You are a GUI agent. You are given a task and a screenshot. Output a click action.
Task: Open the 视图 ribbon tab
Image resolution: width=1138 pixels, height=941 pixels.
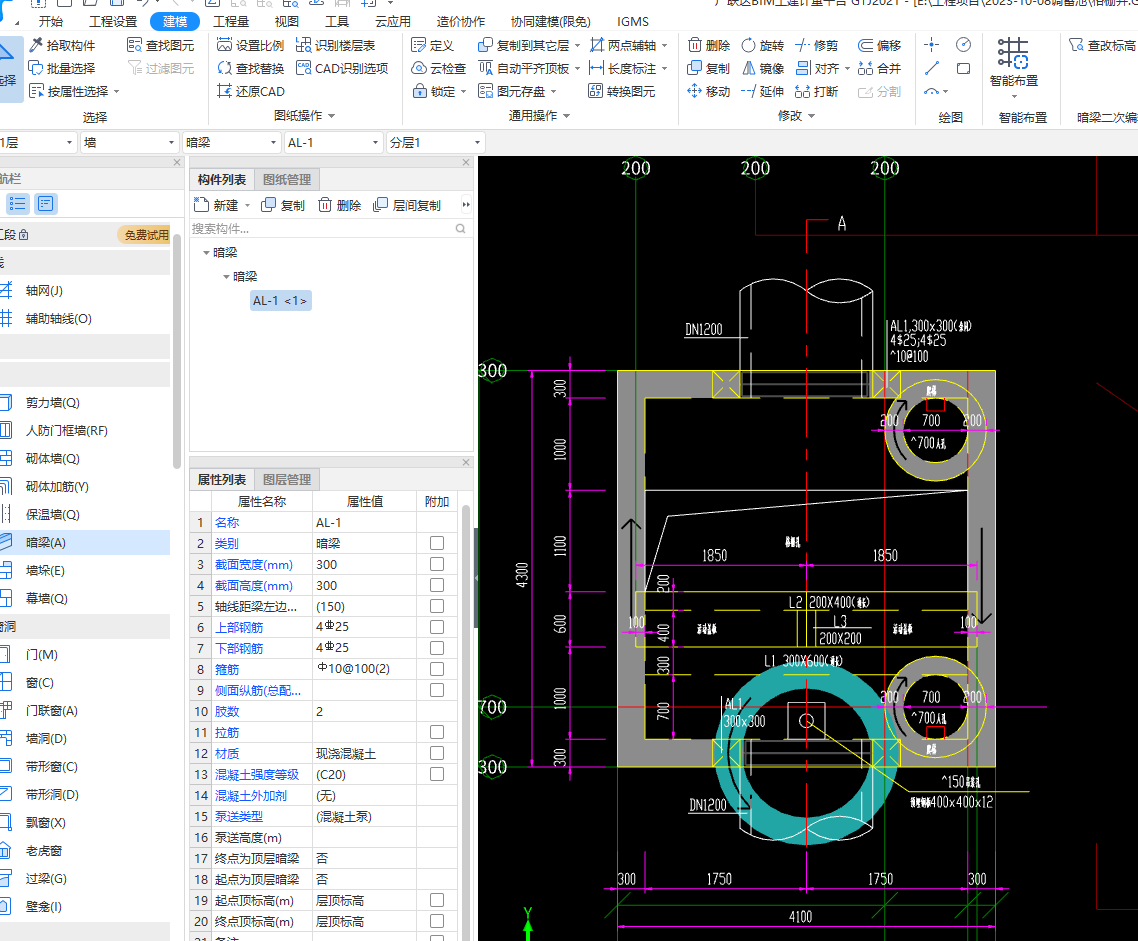(x=286, y=21)
